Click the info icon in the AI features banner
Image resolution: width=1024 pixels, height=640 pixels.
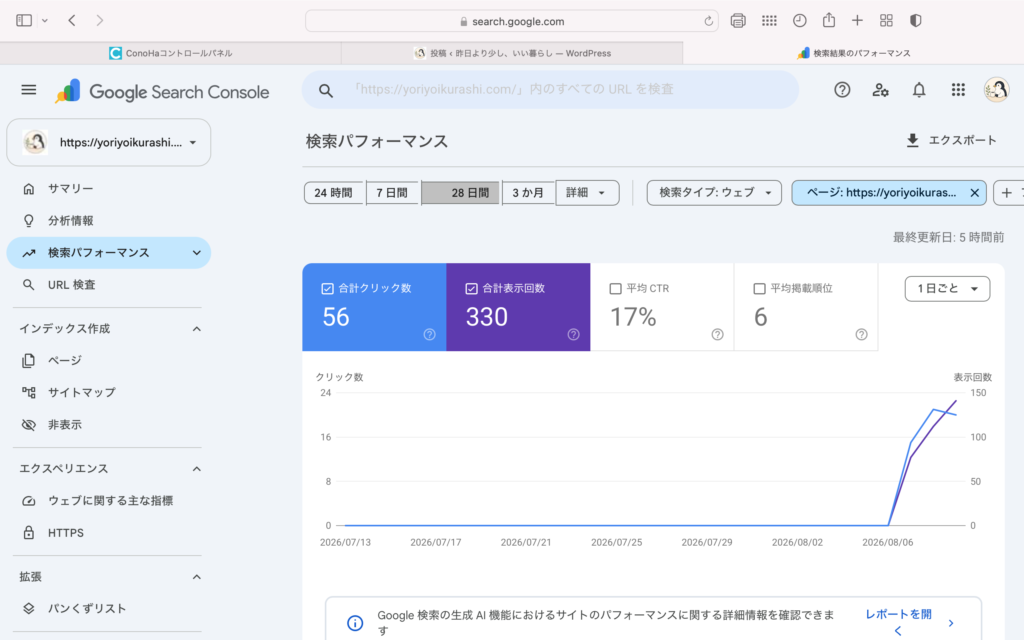pyautogui.click(x=355, y=623)
